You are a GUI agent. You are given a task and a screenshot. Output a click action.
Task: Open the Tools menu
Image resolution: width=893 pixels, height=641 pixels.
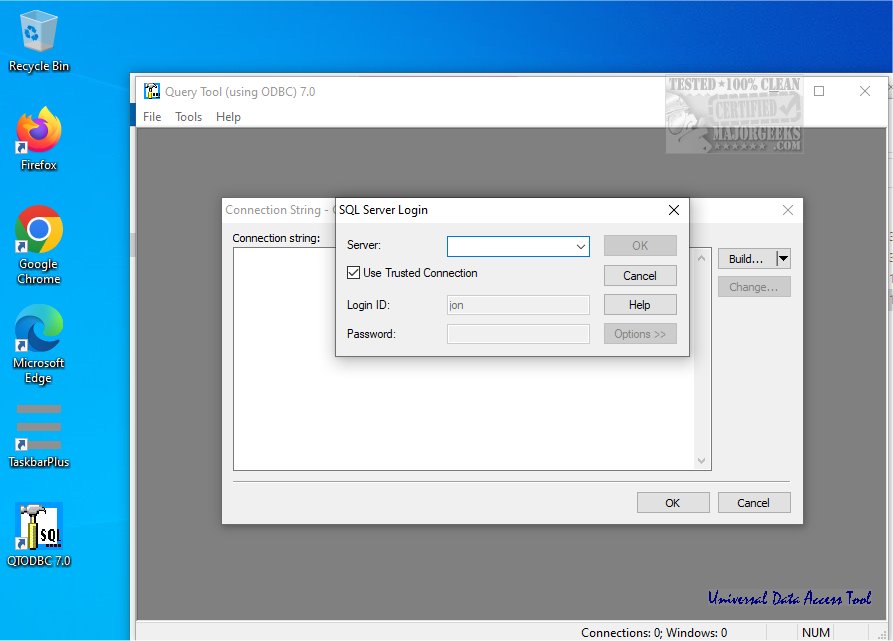pos(189,117)
